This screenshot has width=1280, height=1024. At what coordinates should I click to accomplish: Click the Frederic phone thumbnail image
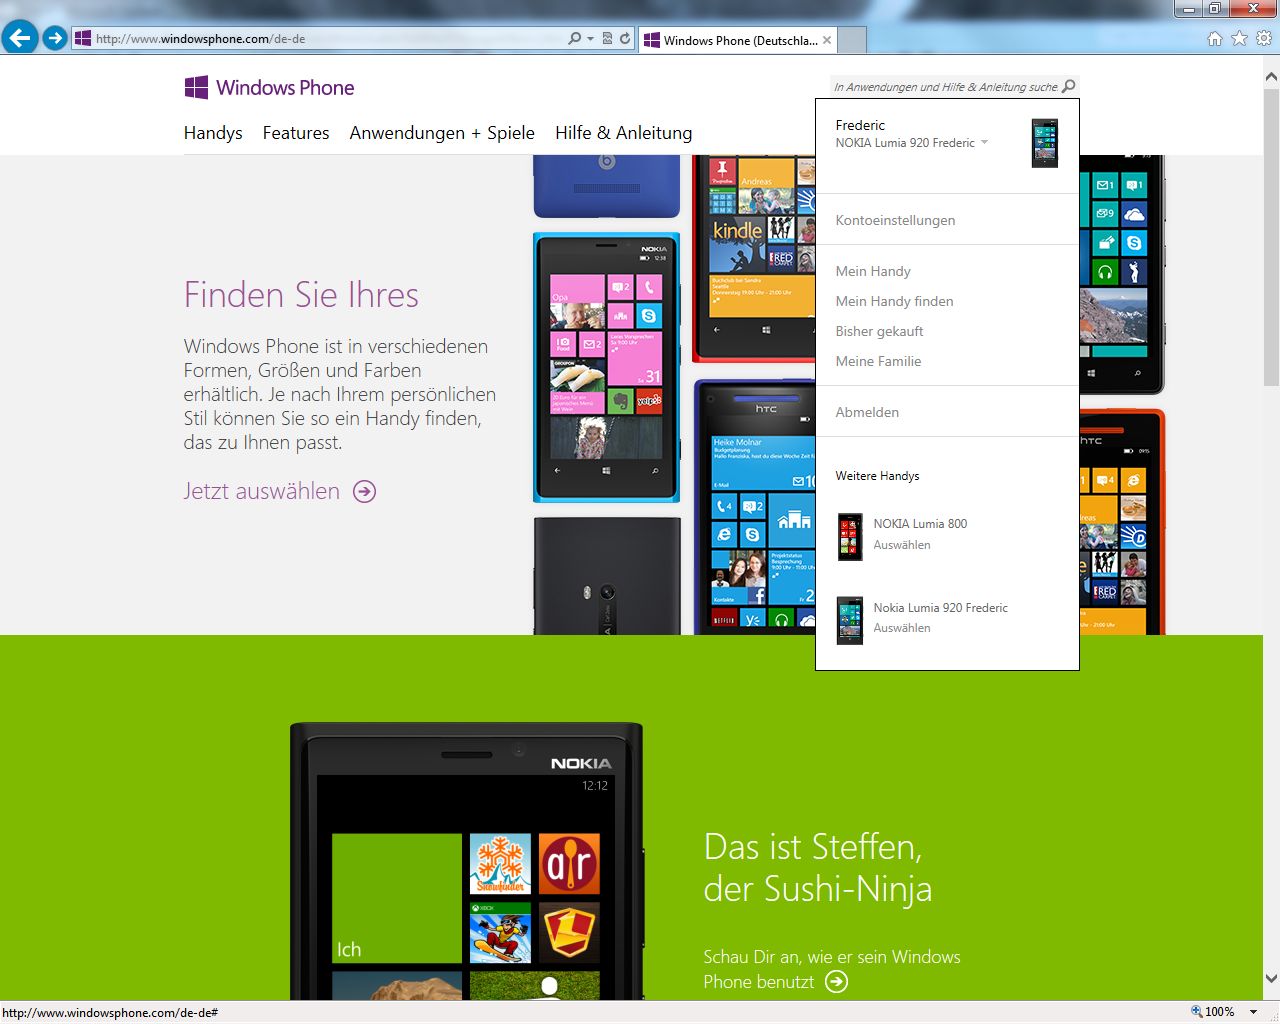1045,143
